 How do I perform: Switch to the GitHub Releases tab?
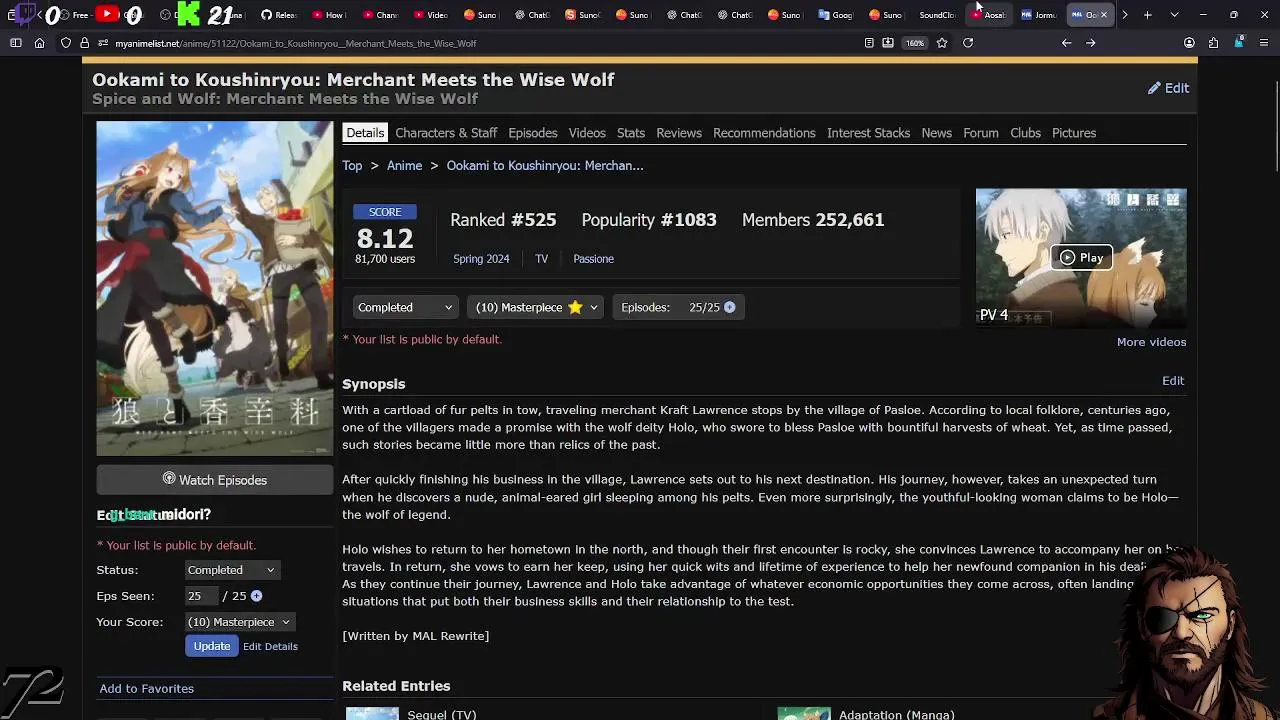pyautogui.click(x=279, y=15)
